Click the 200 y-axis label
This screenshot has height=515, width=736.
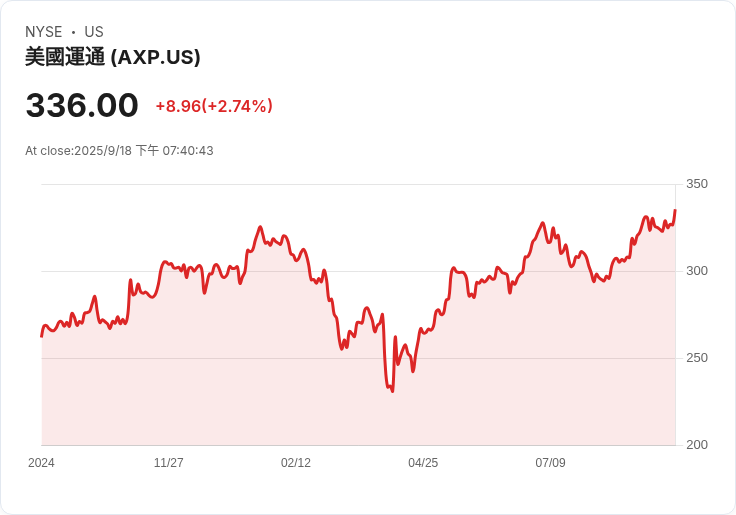pos(697,445)
